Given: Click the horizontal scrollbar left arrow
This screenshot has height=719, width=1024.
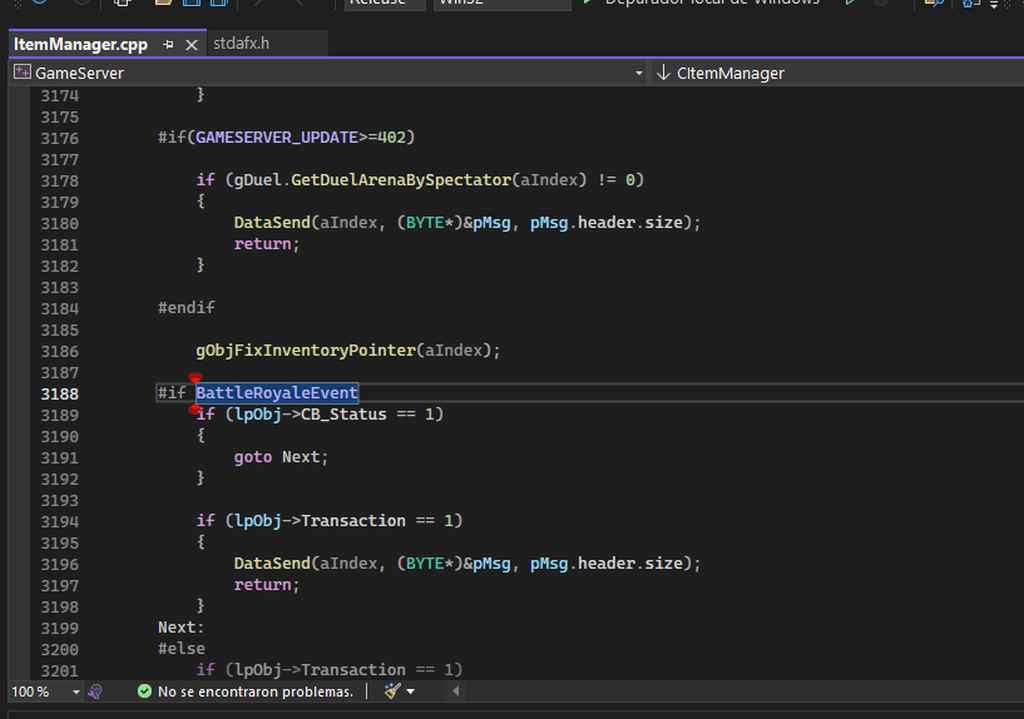Looking at the screenshot, I should 455,691.
